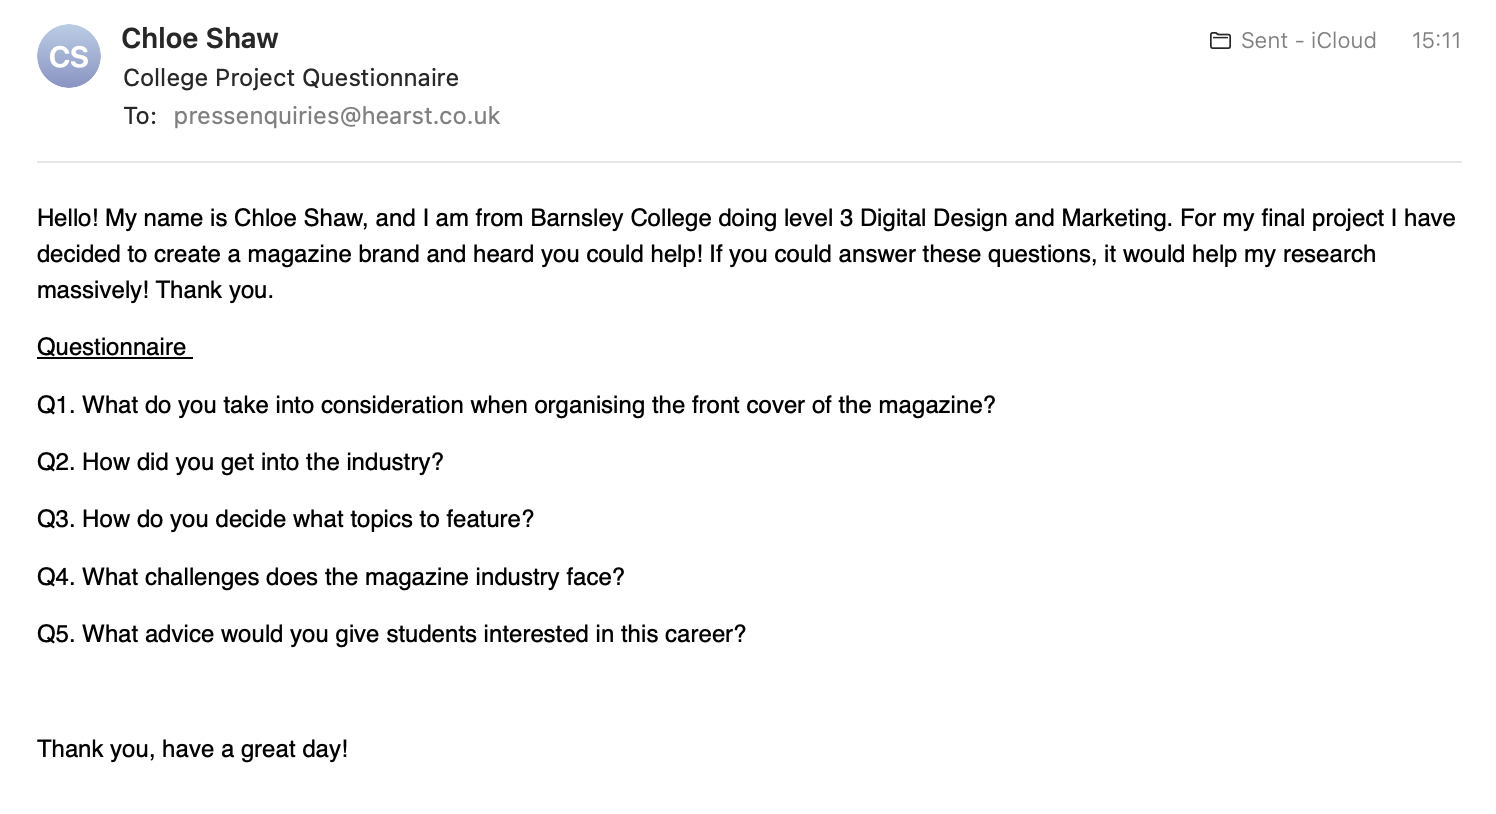Image resolution: width=1496 pixels, height=814 pixels.
Task: Click sender name Chloe Shaw
Action: click(200, 39)
